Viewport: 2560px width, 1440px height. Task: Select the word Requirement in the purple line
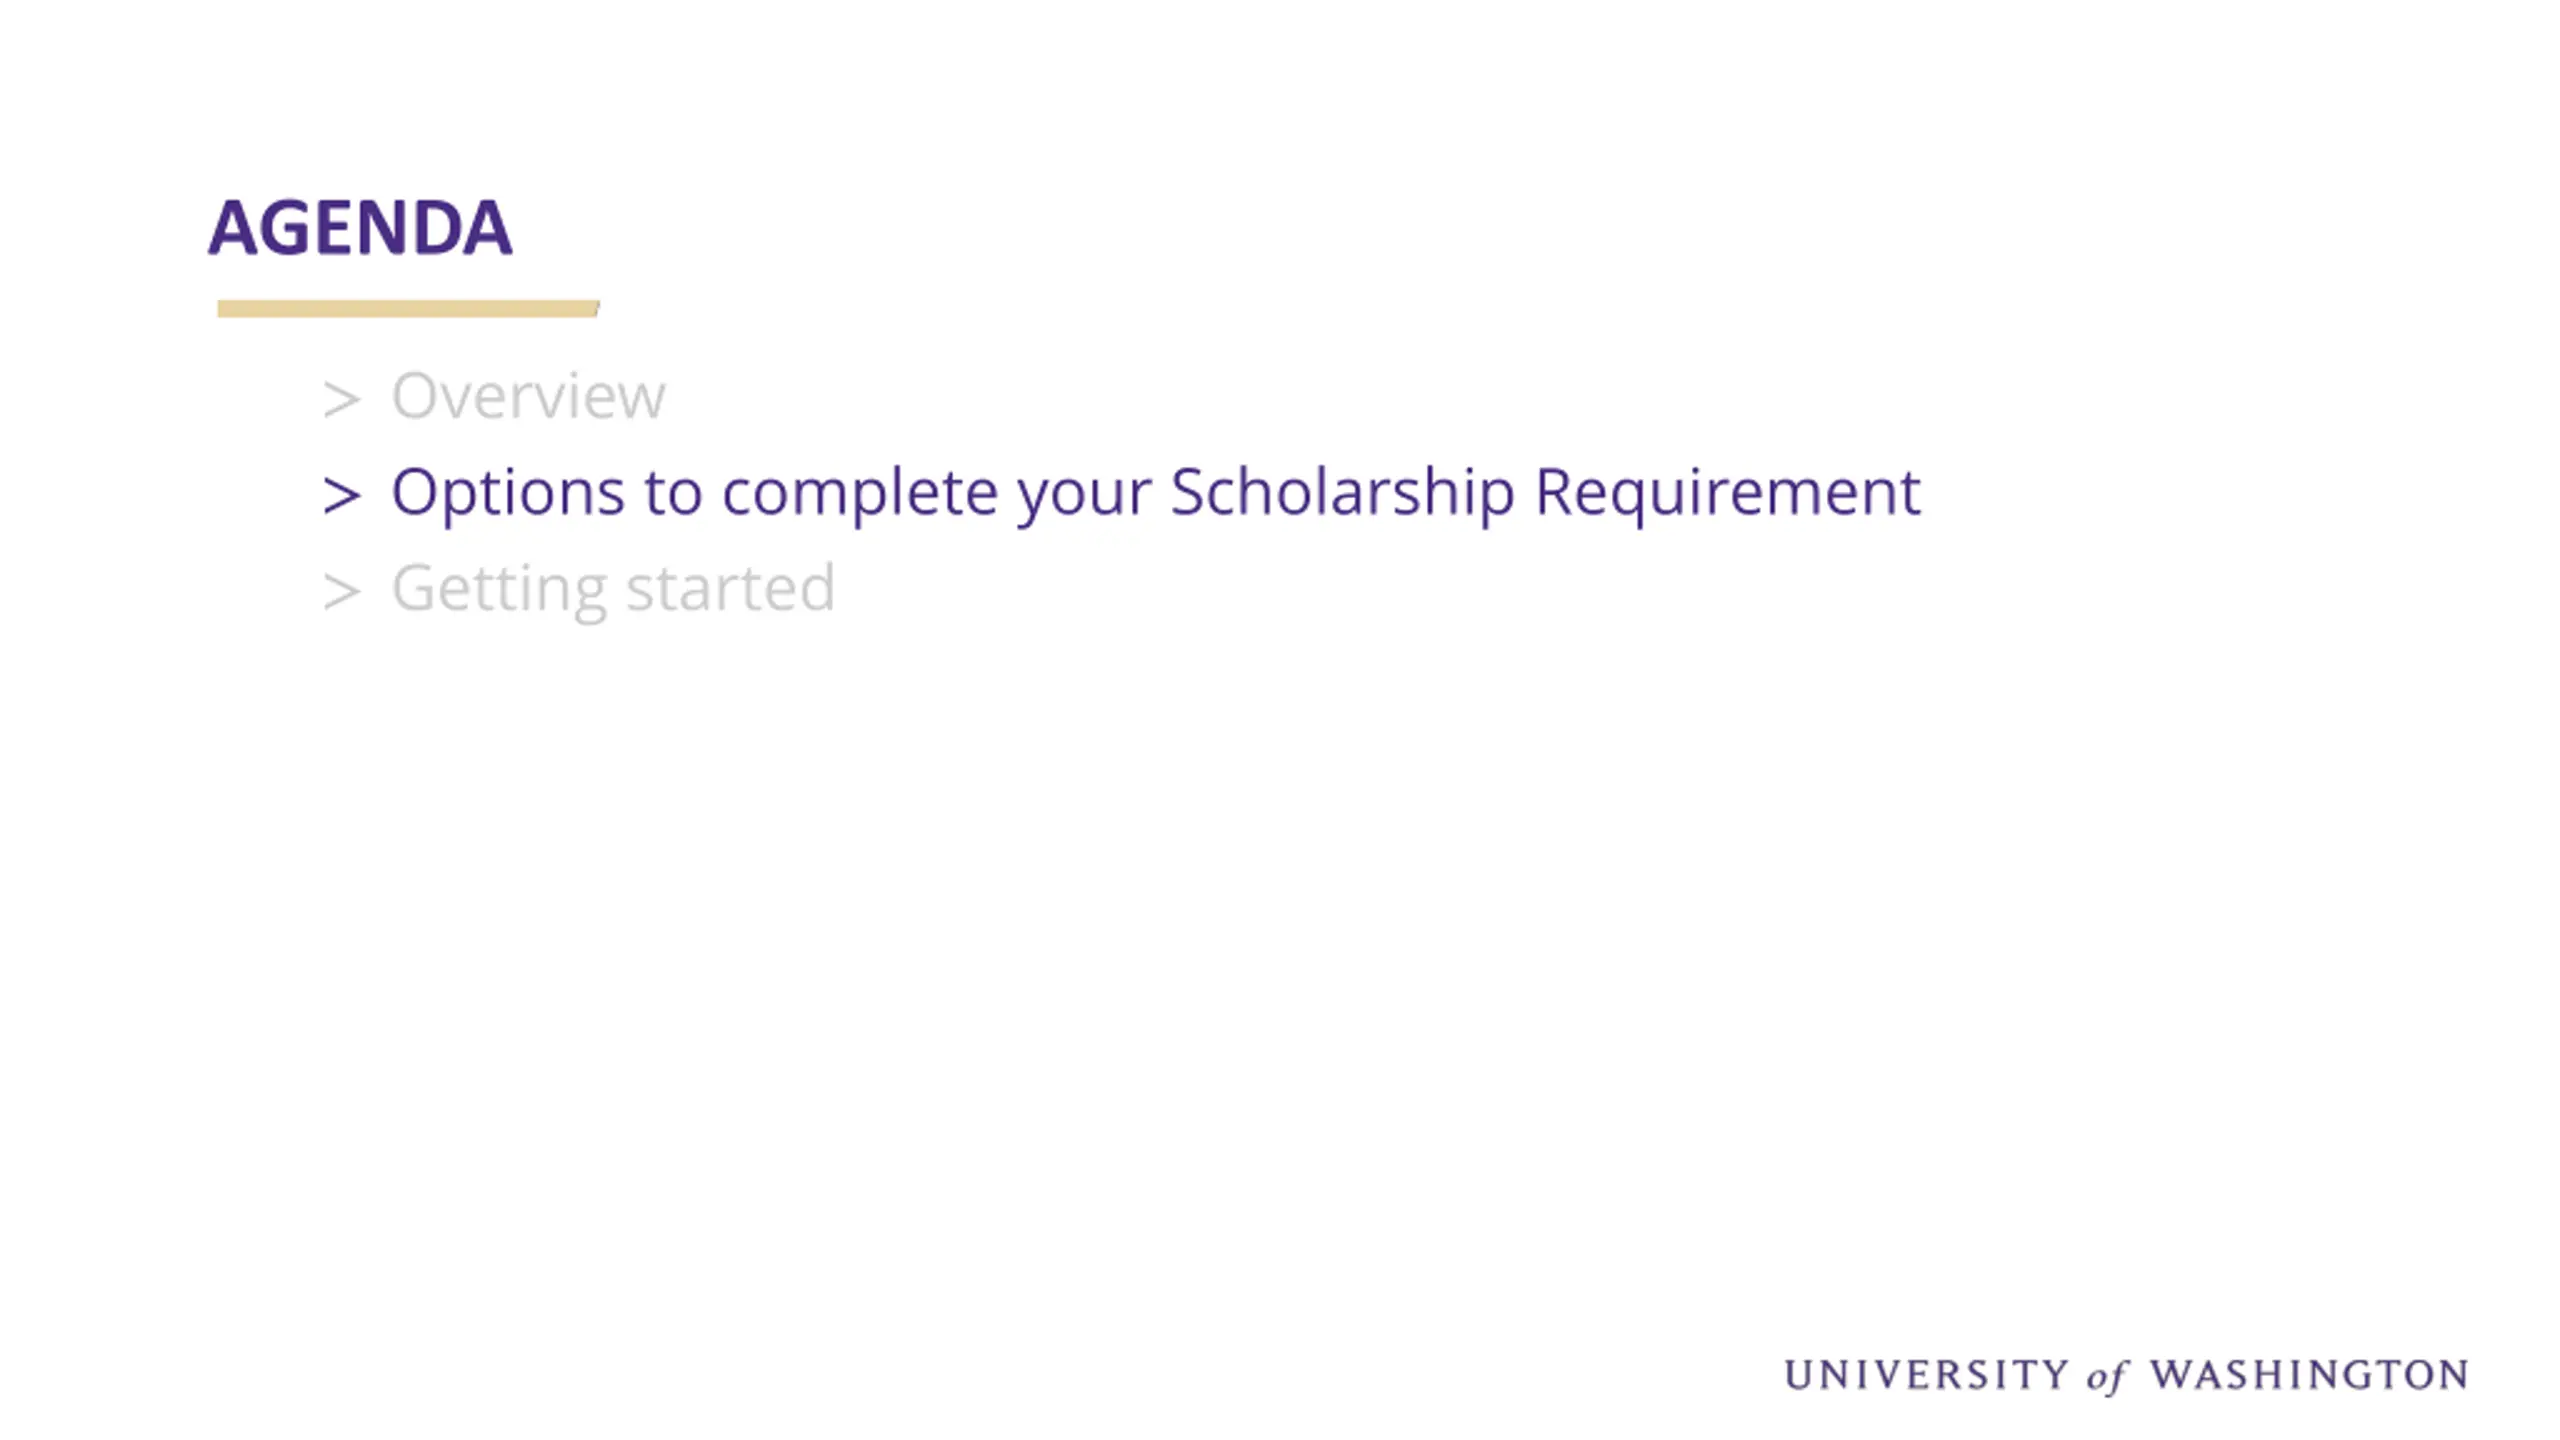tap(1727, 493)
